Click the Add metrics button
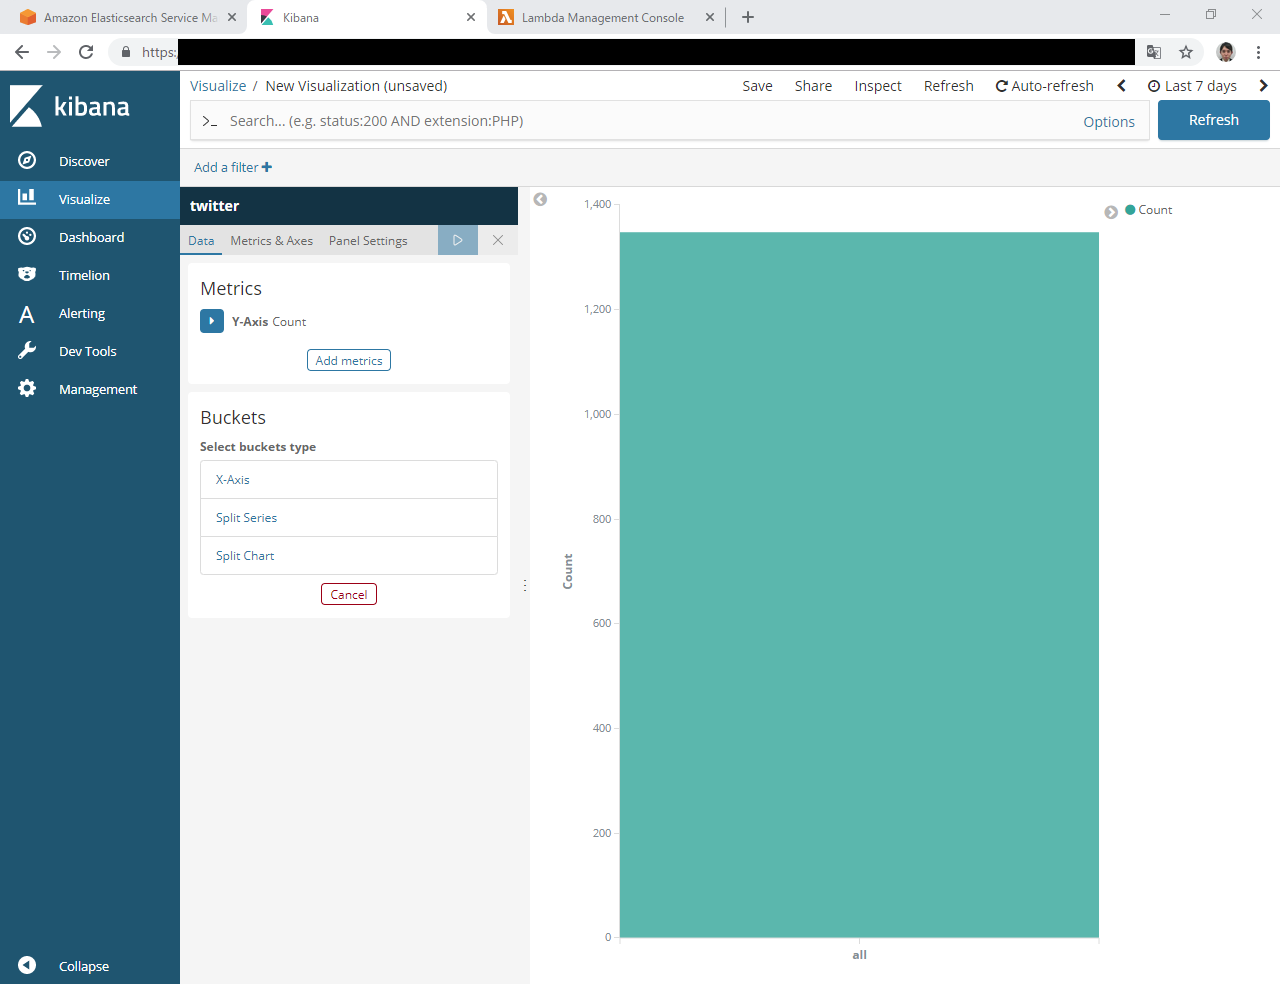1280x984 pixels. pos(348,360)
